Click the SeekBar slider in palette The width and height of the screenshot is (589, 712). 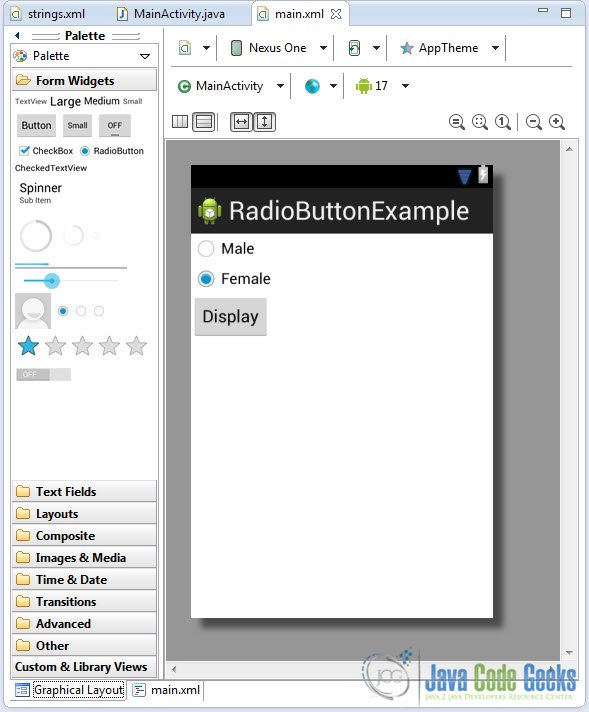pyautogui.click(x=70, y=281)
